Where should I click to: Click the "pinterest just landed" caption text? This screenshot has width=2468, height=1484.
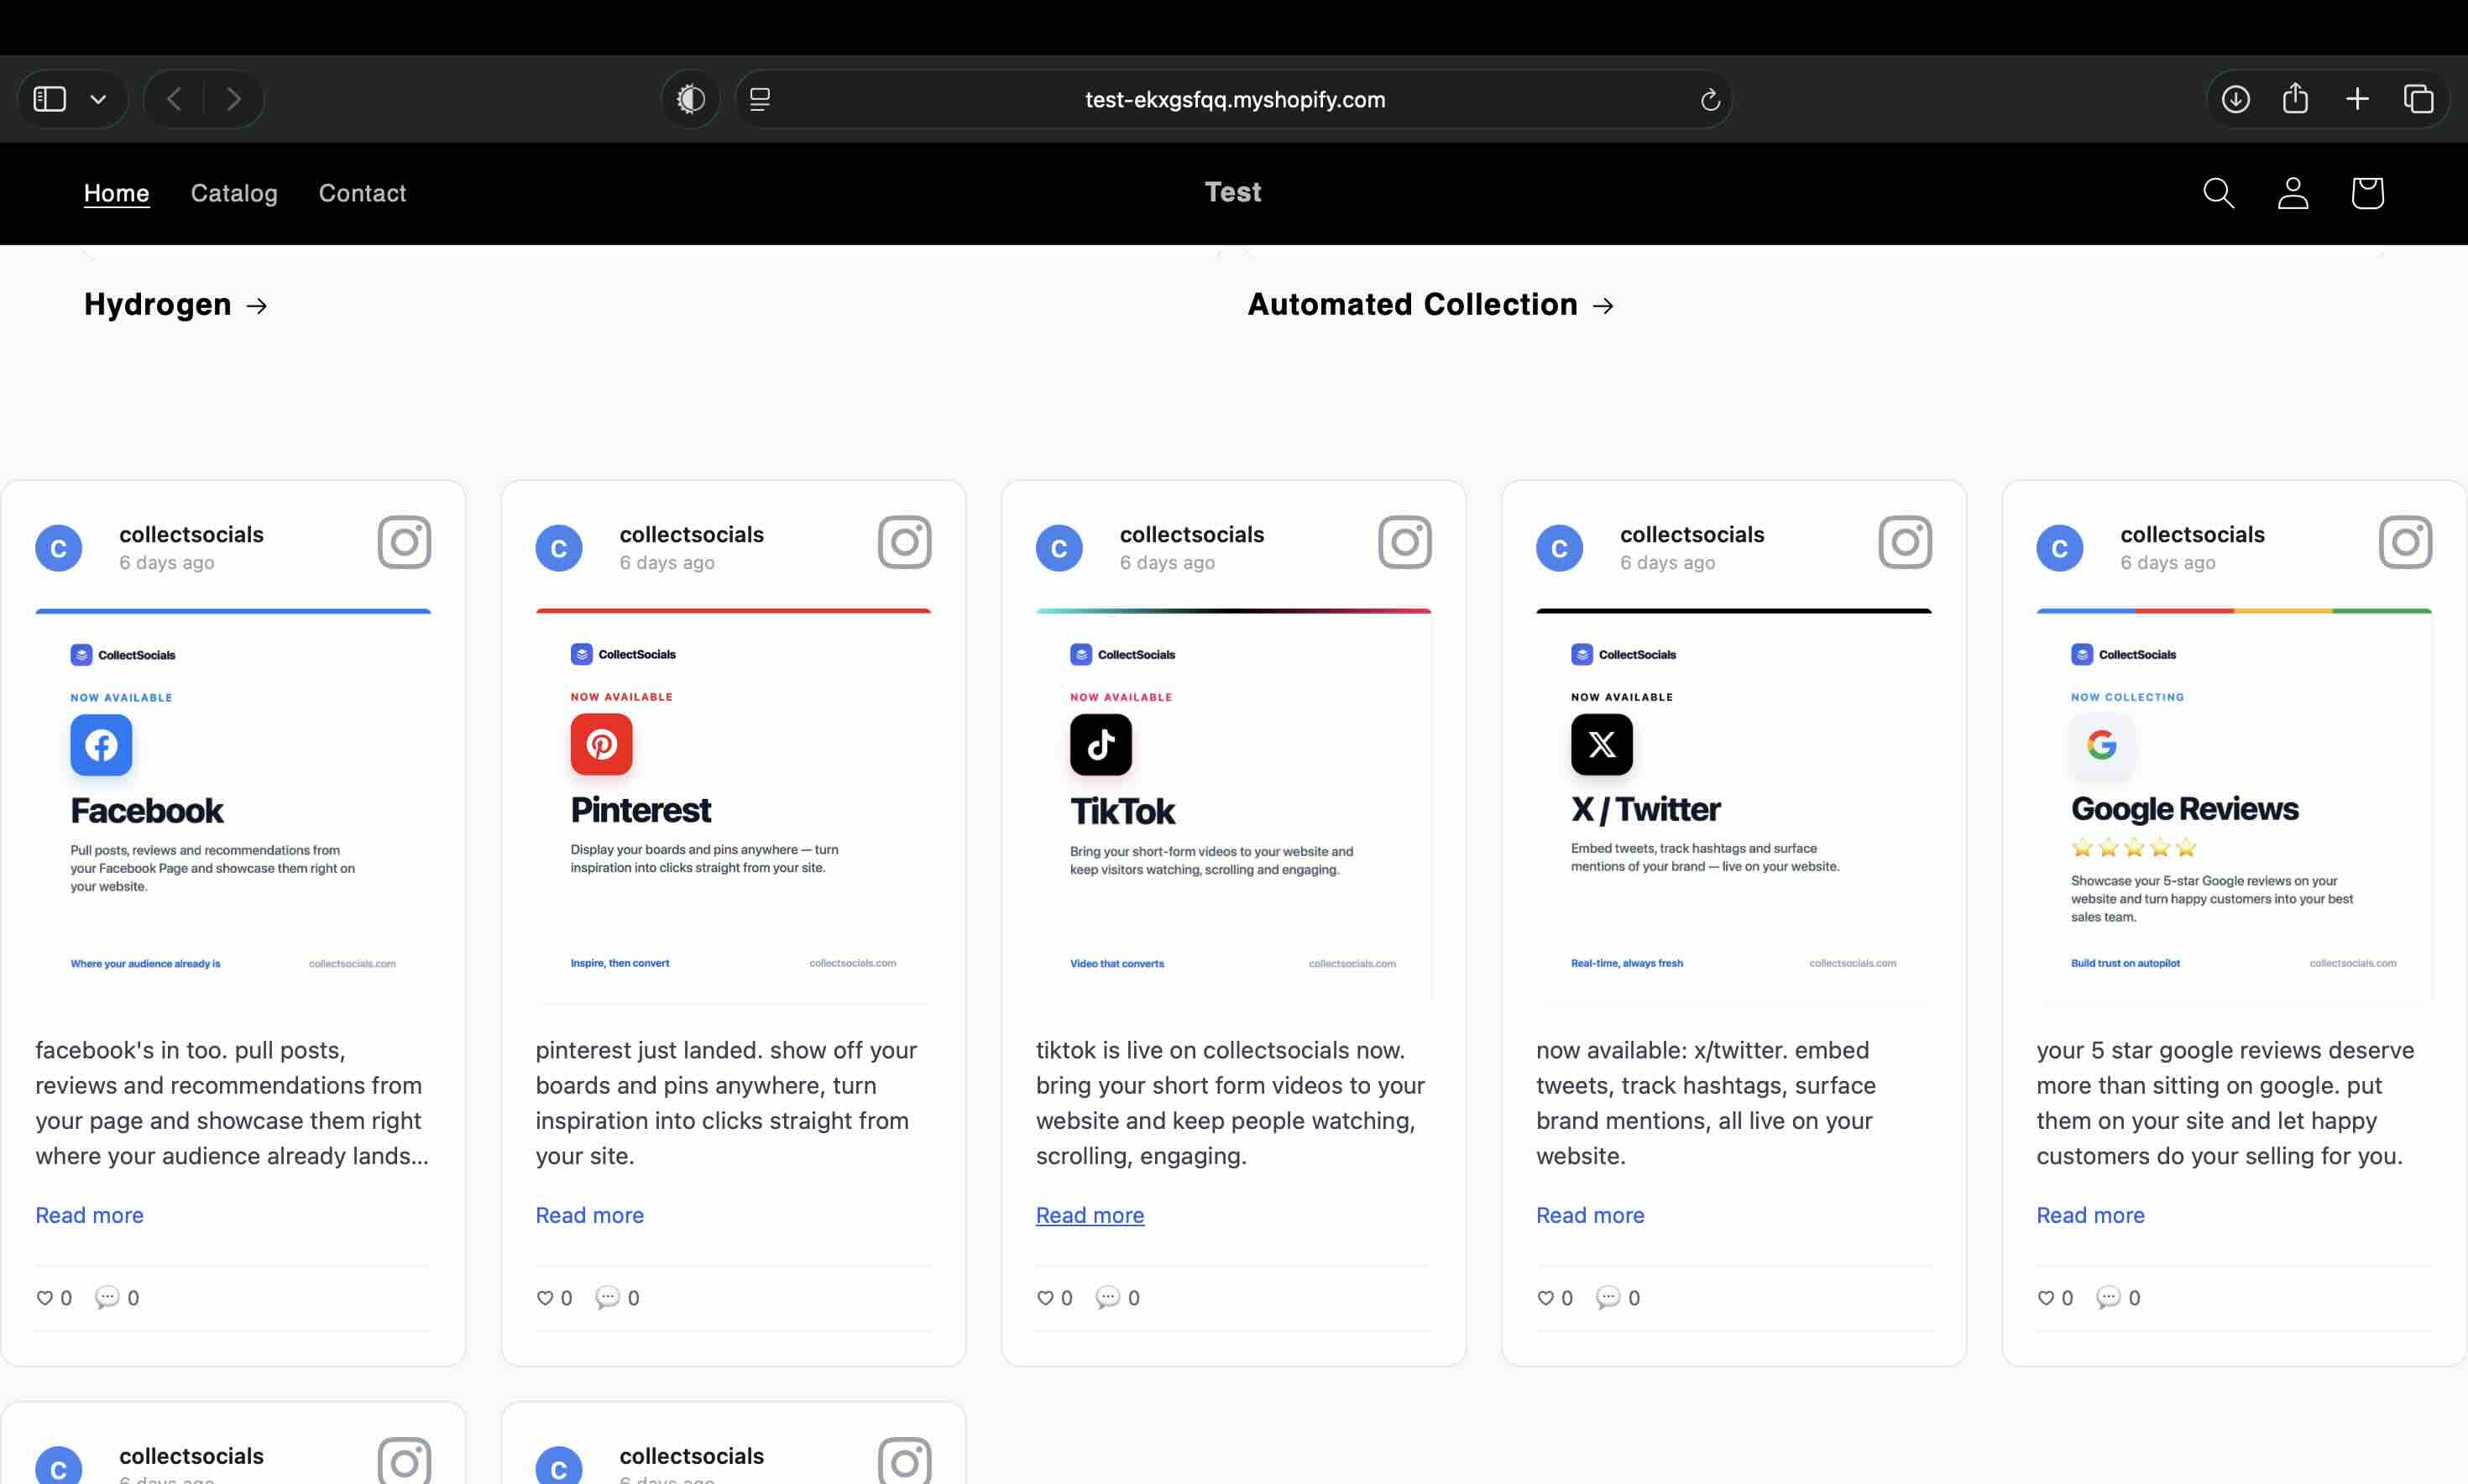[726, 1103]
